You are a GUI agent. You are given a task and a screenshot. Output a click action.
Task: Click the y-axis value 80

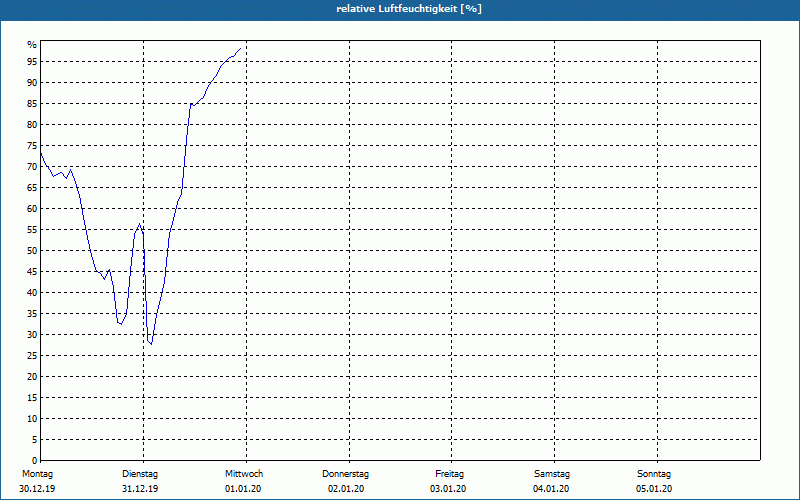tap(32, 124)
